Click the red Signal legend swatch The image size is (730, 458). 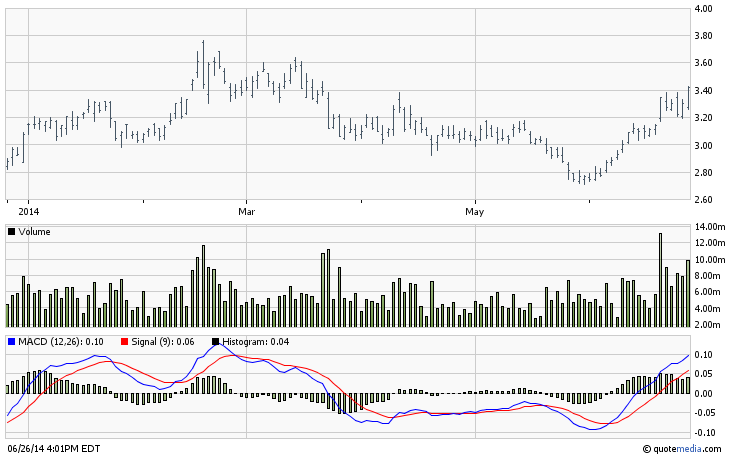pos(124,342)
